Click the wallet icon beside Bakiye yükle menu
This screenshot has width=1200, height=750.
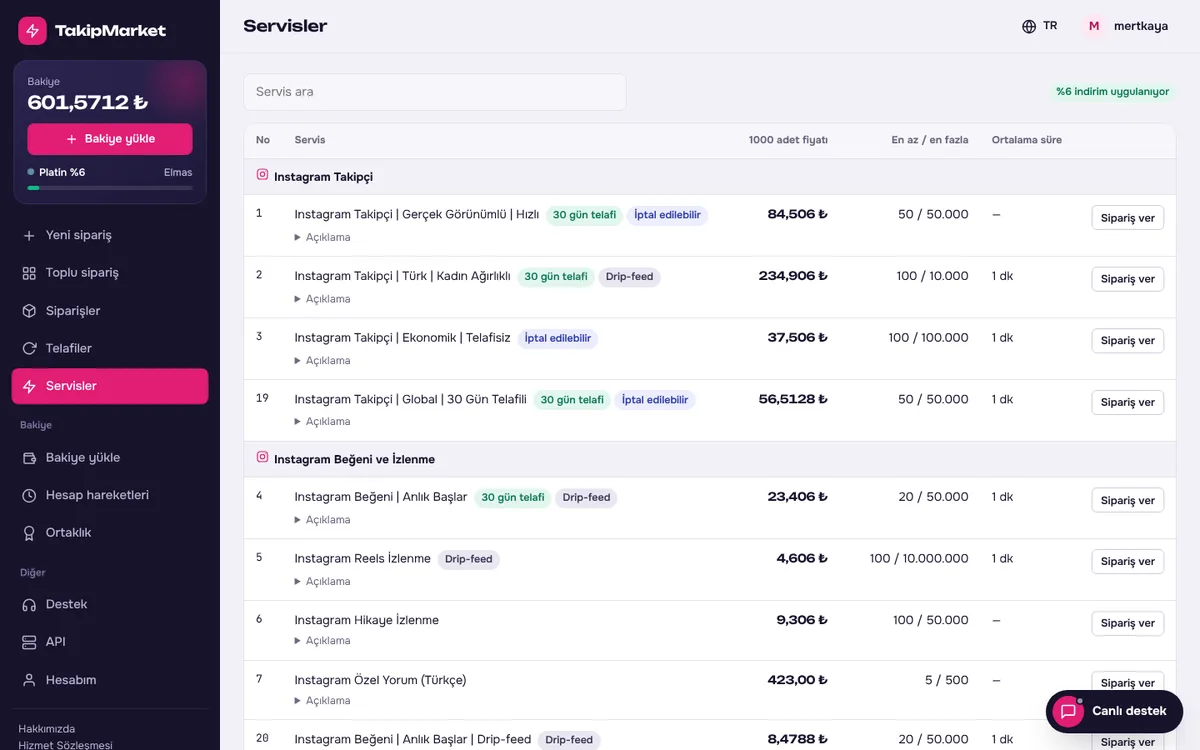point(28,458)
